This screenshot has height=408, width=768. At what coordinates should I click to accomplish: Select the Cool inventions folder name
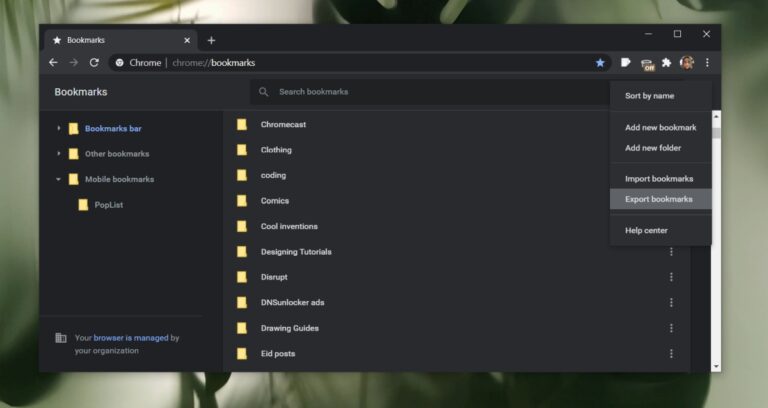click(x=289, y=226)
